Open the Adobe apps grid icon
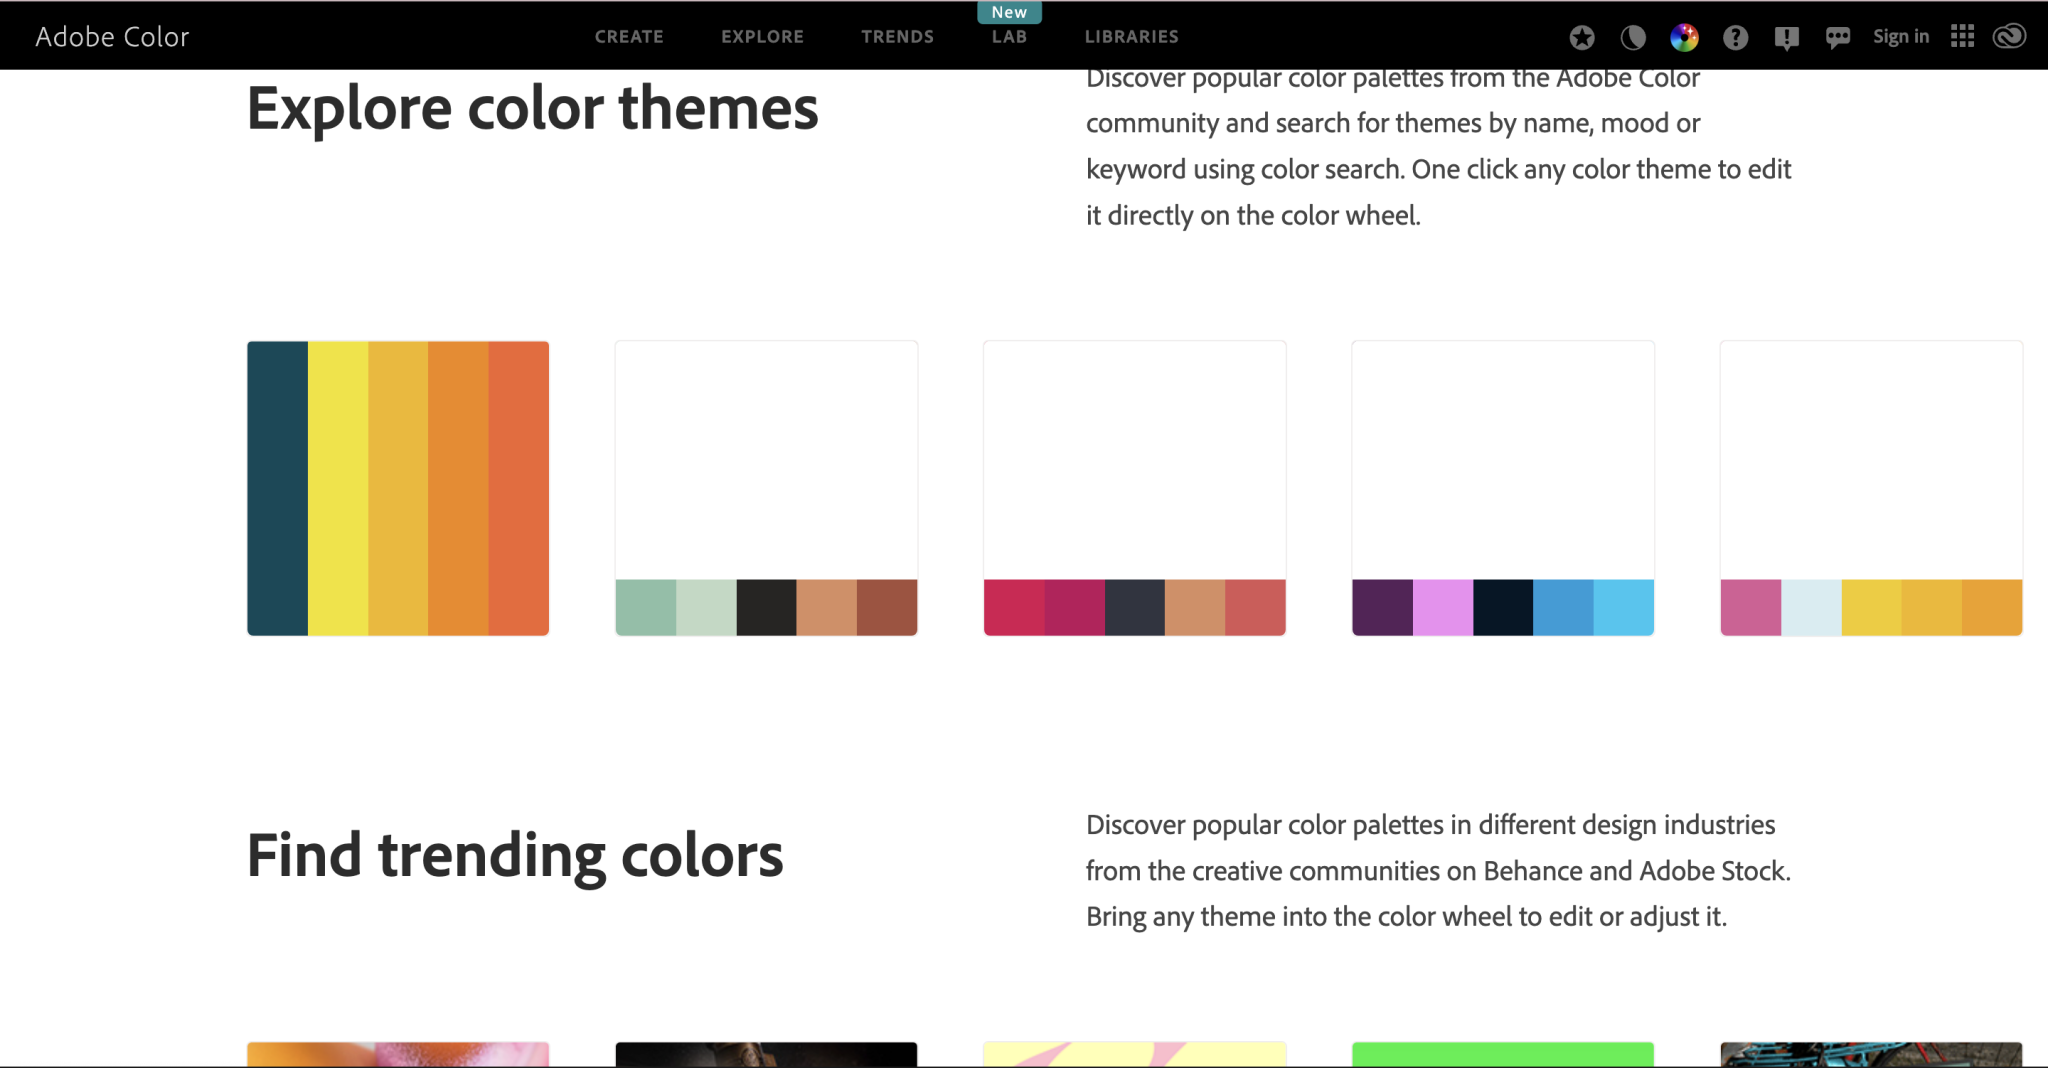 point(1962,36)
